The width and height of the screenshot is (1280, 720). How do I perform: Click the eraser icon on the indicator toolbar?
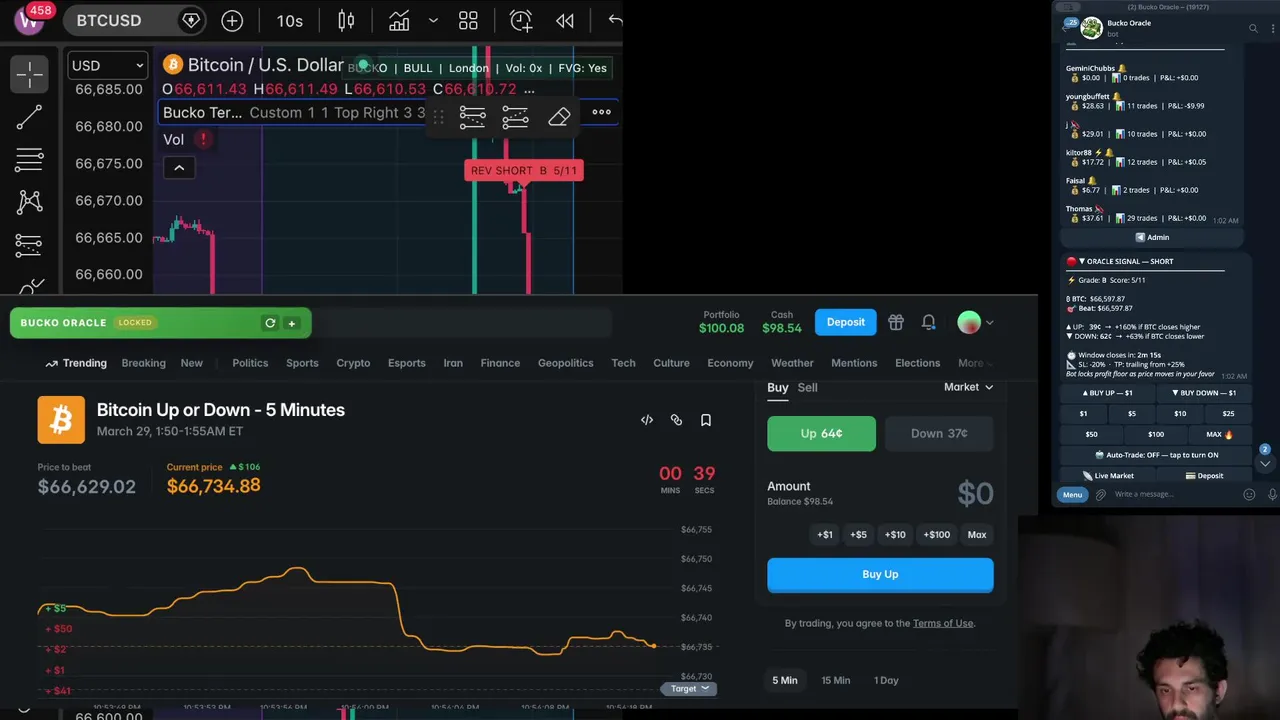tap(559, 117)
